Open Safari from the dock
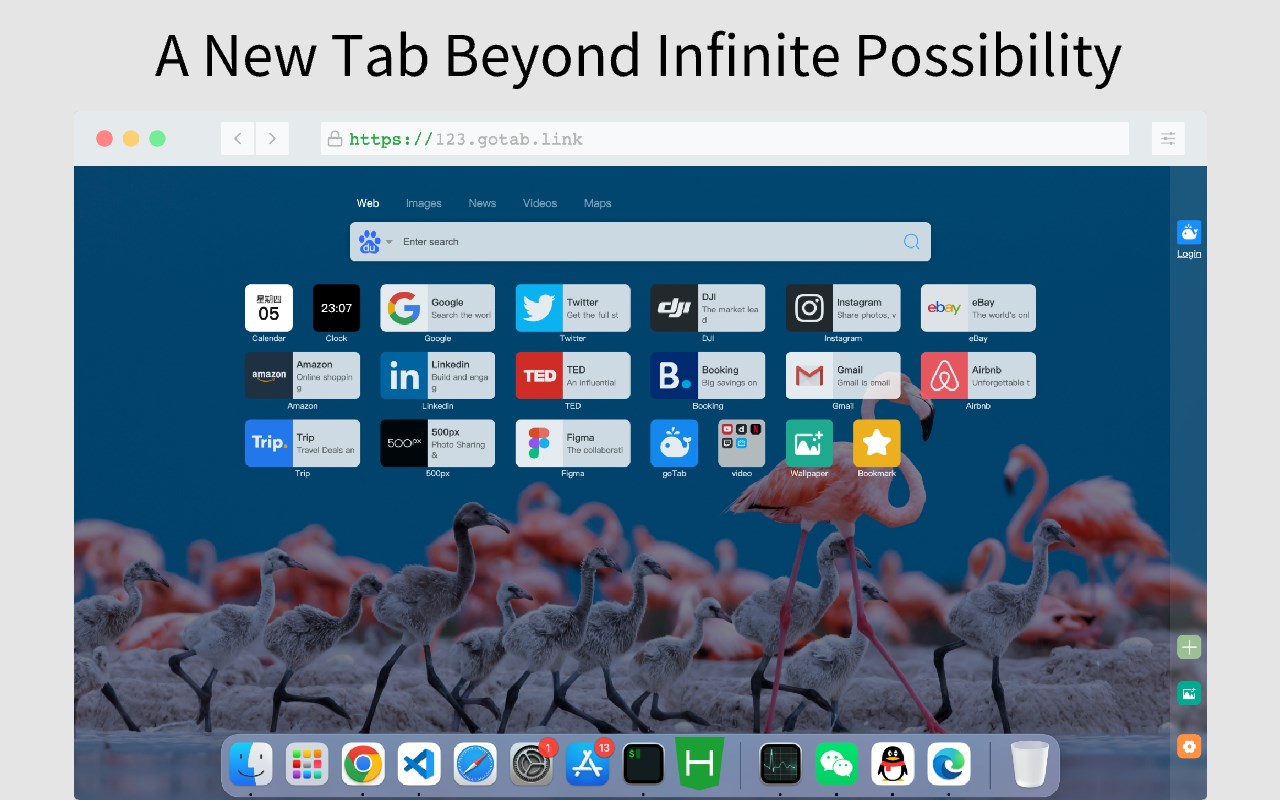 tap(475, 765)
